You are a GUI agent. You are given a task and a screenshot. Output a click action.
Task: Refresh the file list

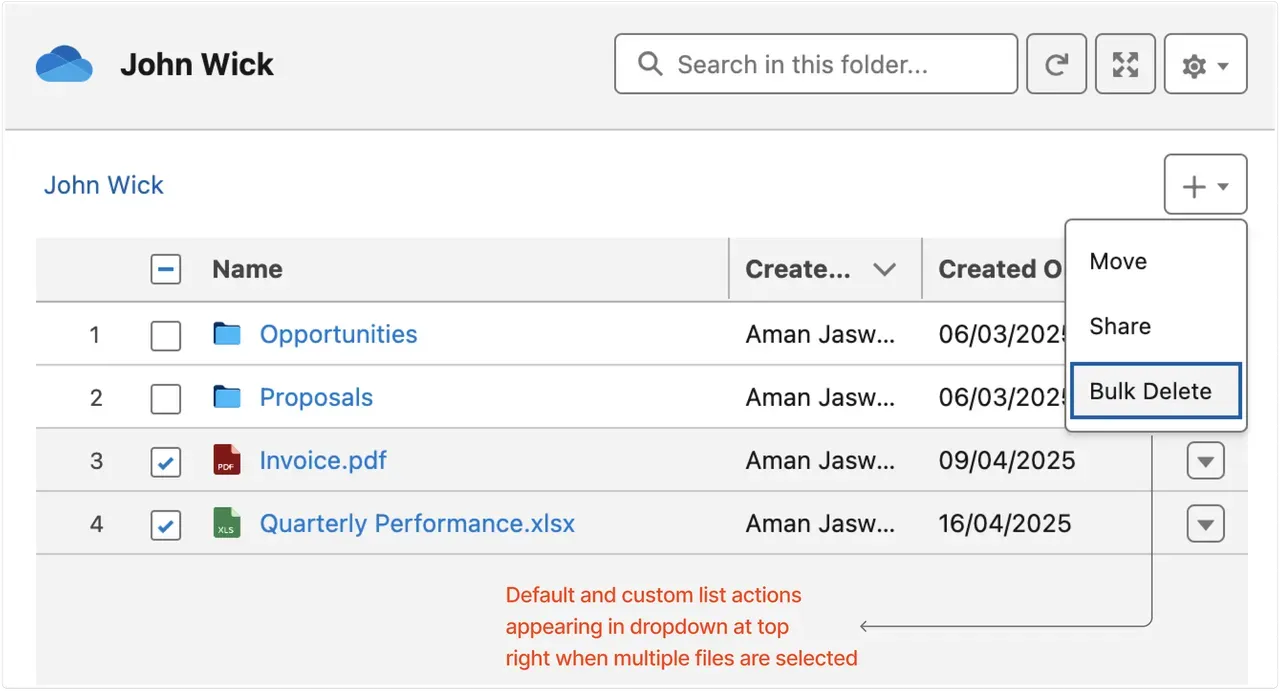(x=1056, y=63)
